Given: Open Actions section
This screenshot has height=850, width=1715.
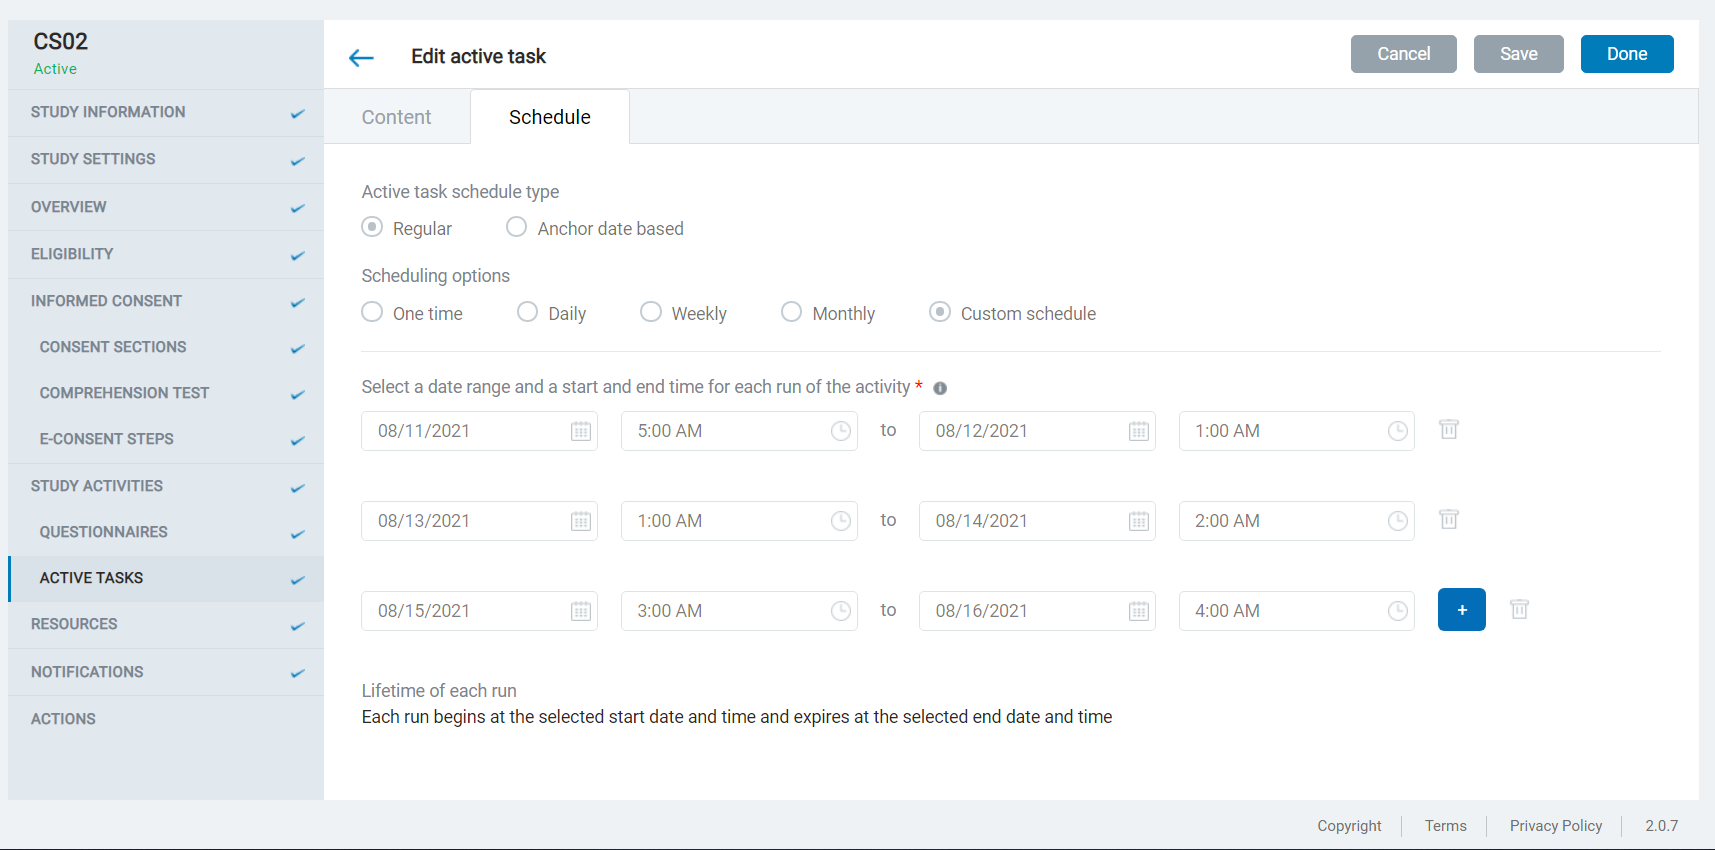Looking at the screenshot, I should [x=166, y=719].
